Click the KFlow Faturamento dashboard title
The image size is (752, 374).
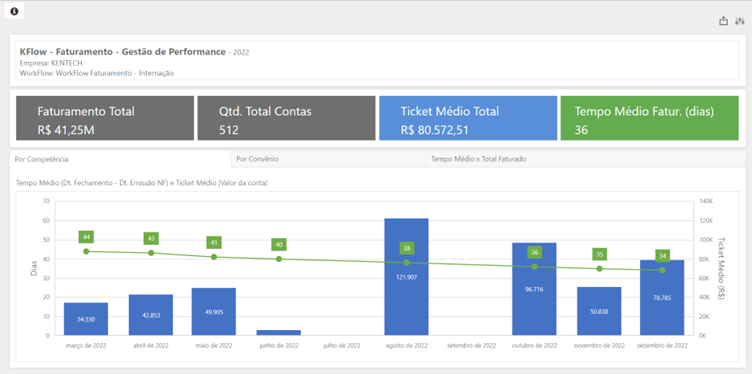pyautogui.click(x=123, y=52)
